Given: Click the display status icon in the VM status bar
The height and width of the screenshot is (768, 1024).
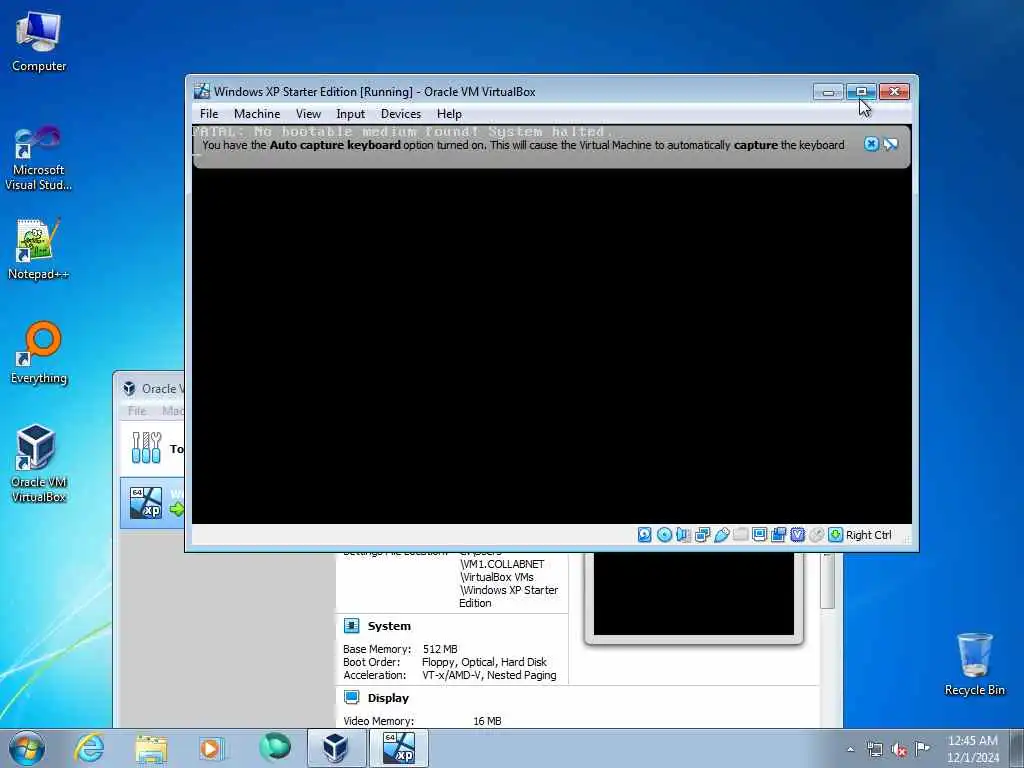Looking at the screenshot, I should pyautogui.click(x=760, y=535).
